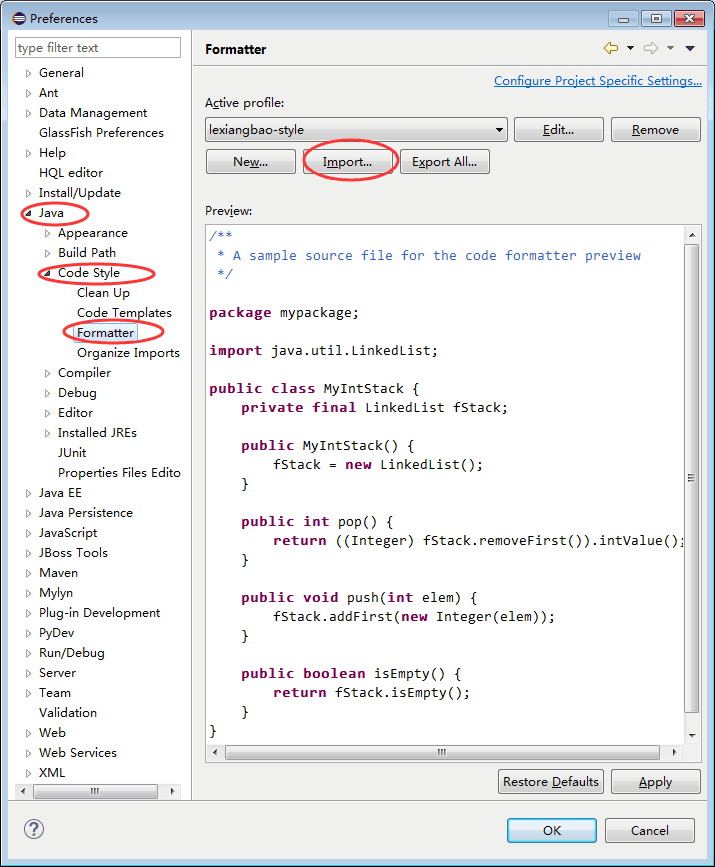Expand the Build Path node
Image resolution: width=715 pixels, height=867 pixels.
click(x=48, y=253)
